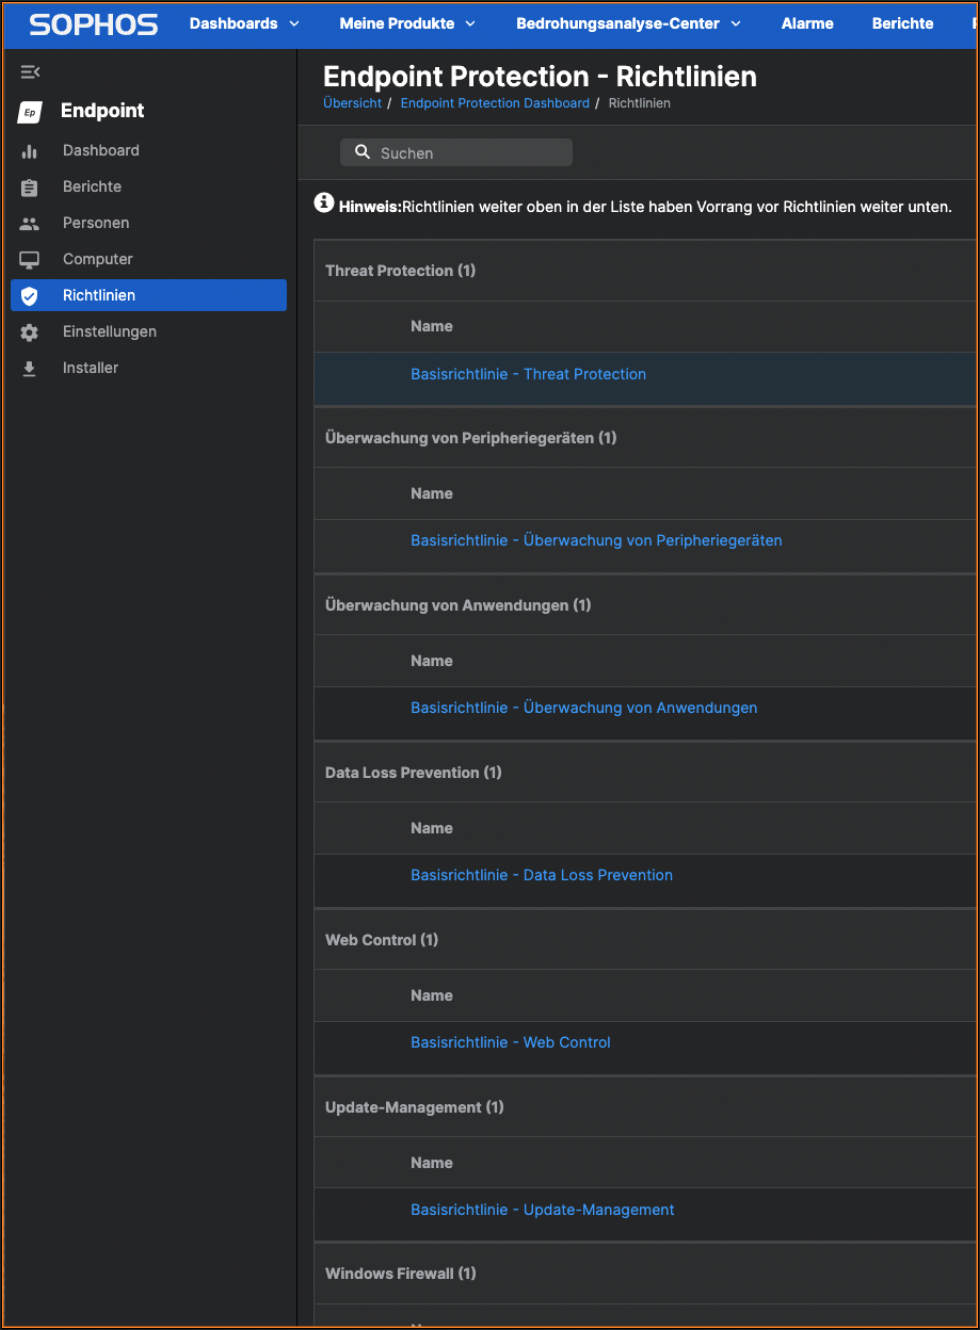The width and height of the screenshot is (980, 1330).
Task: Open the Bedrohungsanalyse-Center dropdown
Action: pyautogui.click(x=628, y=24)
